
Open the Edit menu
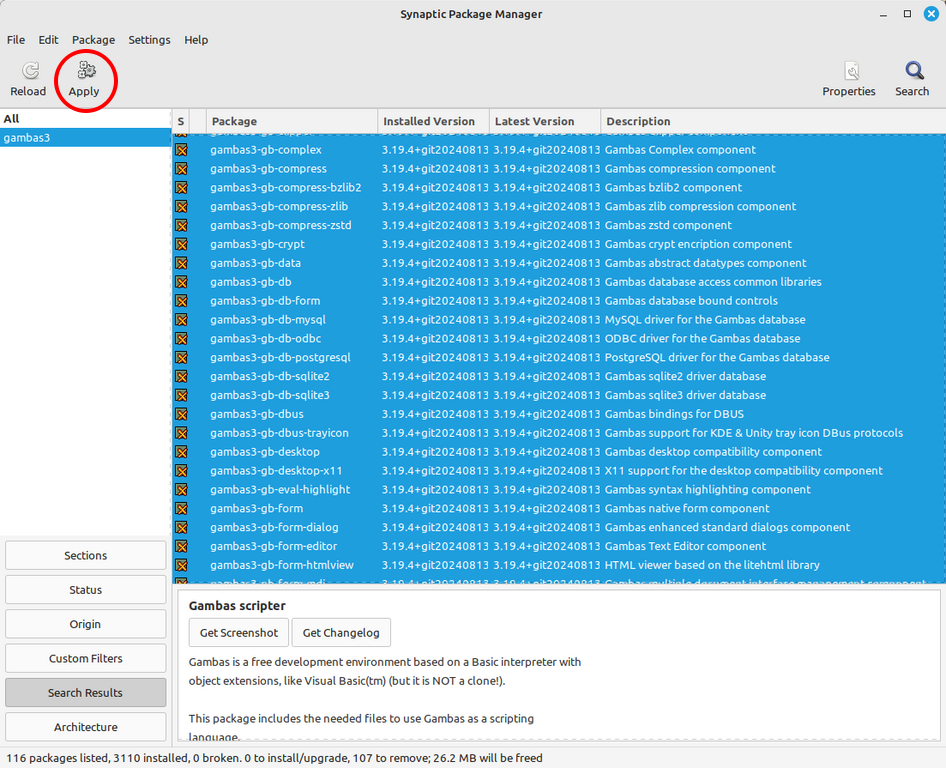(x=48, y=40)
